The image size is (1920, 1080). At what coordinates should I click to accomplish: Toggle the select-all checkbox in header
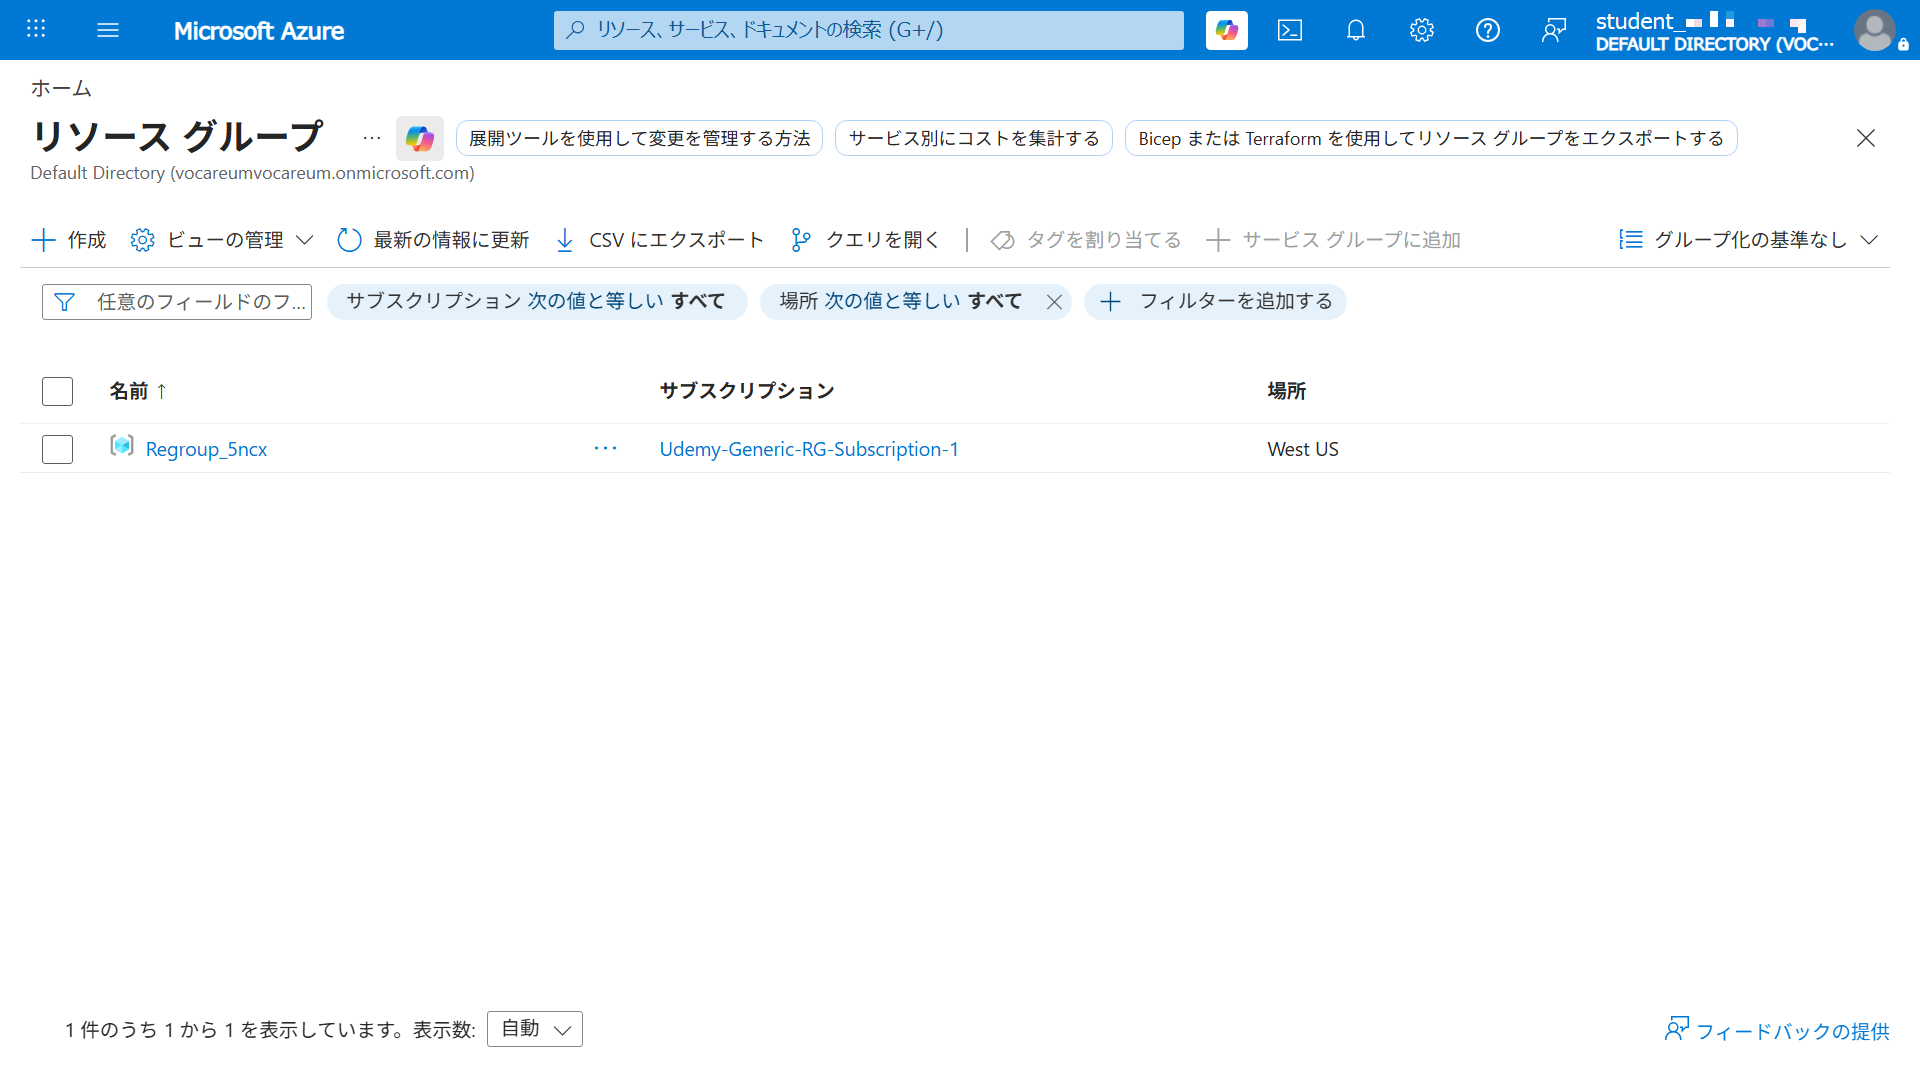pos(58,391)
